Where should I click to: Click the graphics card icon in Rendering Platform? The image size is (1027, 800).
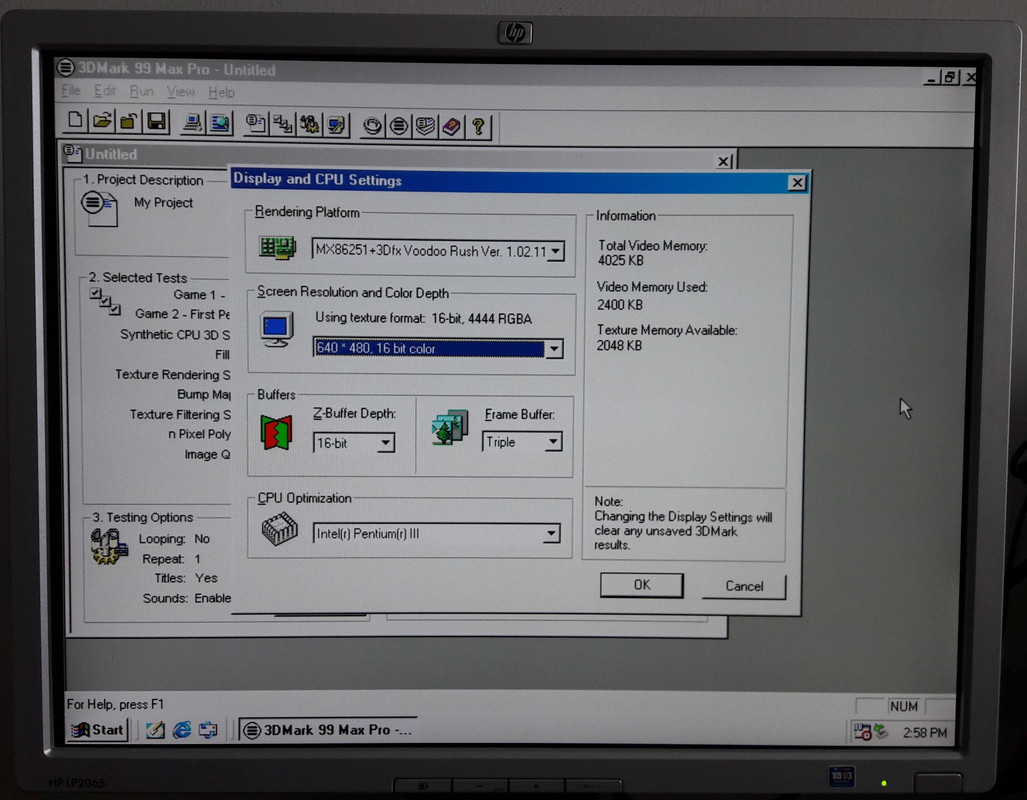click(x=277, y=248)
